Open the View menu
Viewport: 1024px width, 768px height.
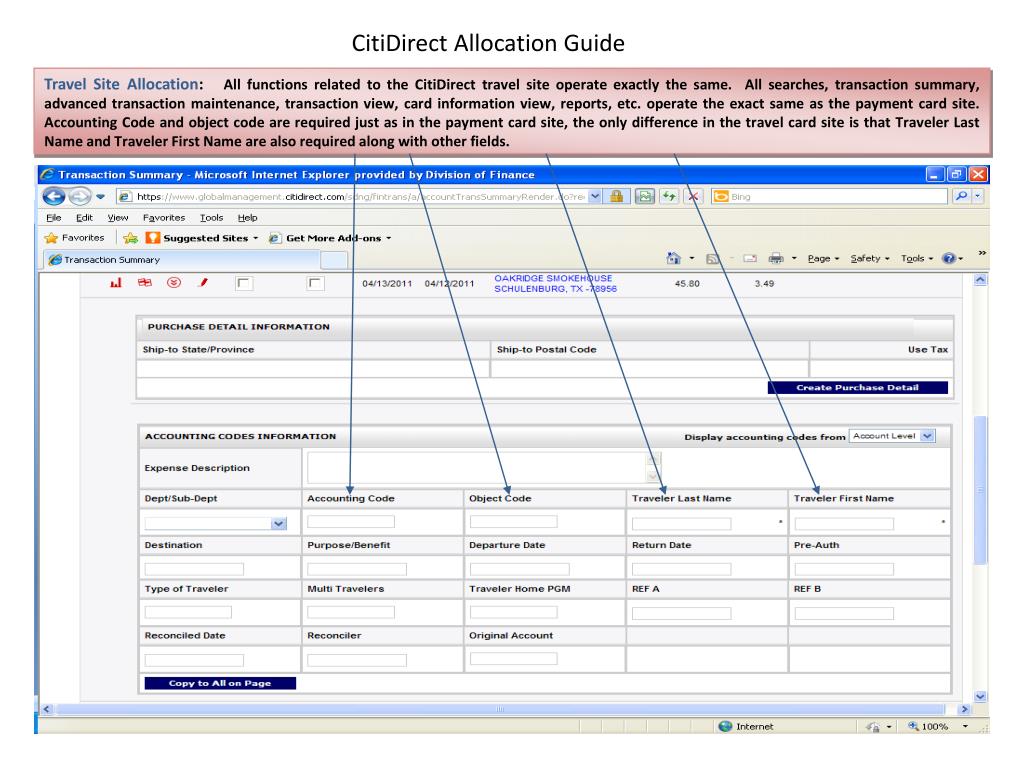click(118, 217)
